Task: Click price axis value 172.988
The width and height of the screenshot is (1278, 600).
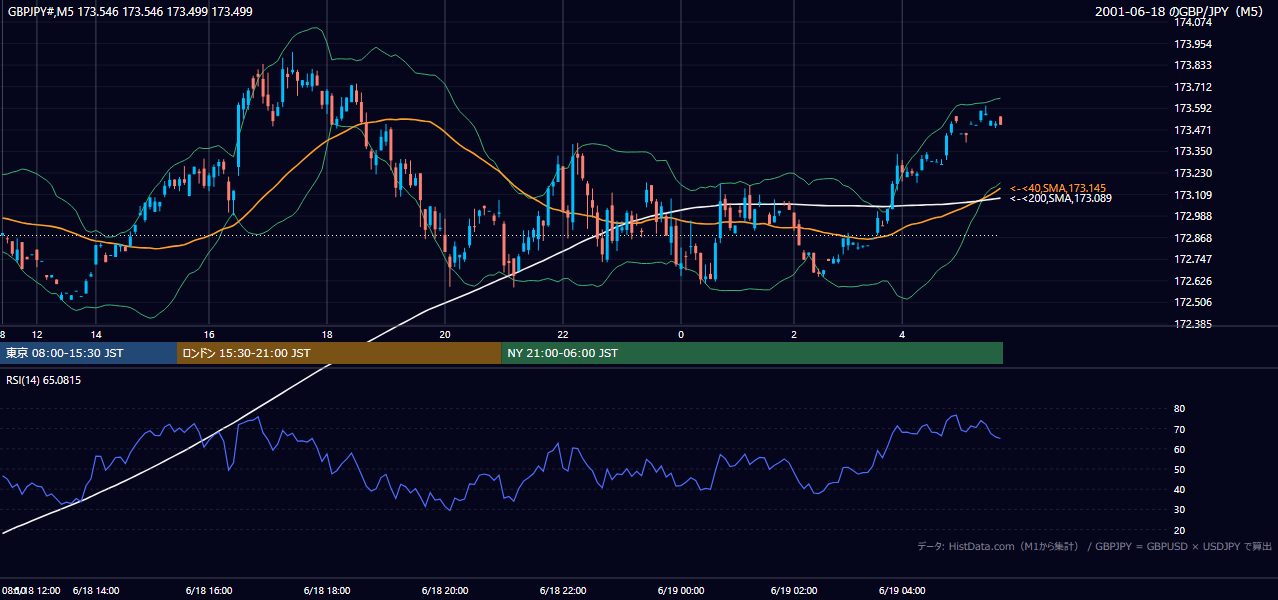Action: point(1193,216)
